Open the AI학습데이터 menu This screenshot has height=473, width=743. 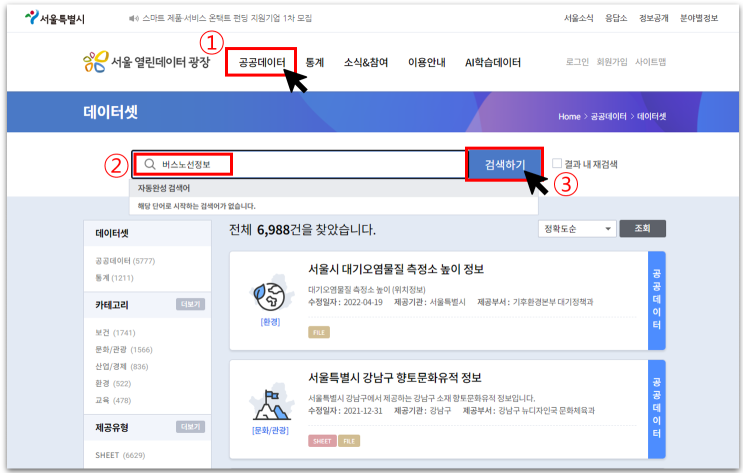coord(493,62)
